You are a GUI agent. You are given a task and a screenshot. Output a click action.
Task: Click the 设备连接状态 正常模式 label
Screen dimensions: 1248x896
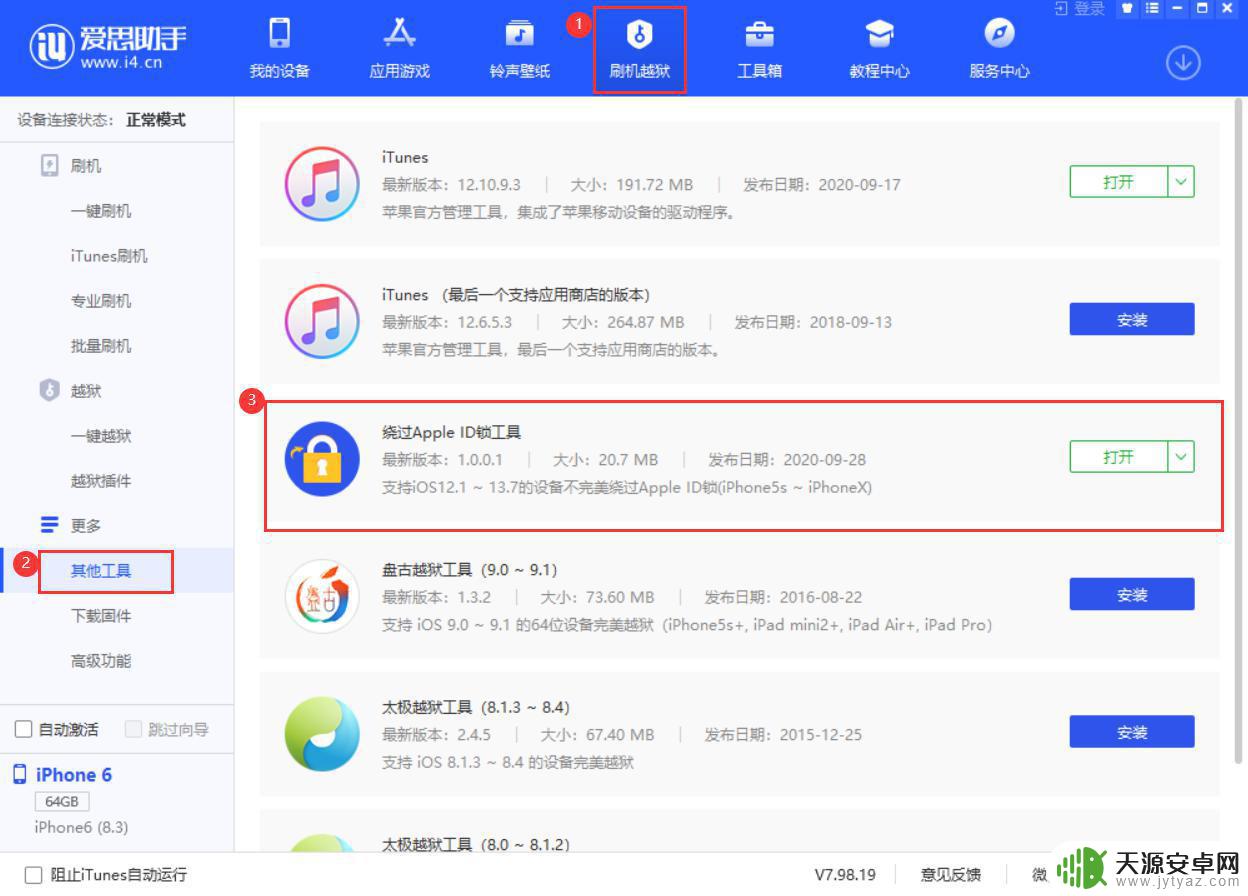point(102,120)
